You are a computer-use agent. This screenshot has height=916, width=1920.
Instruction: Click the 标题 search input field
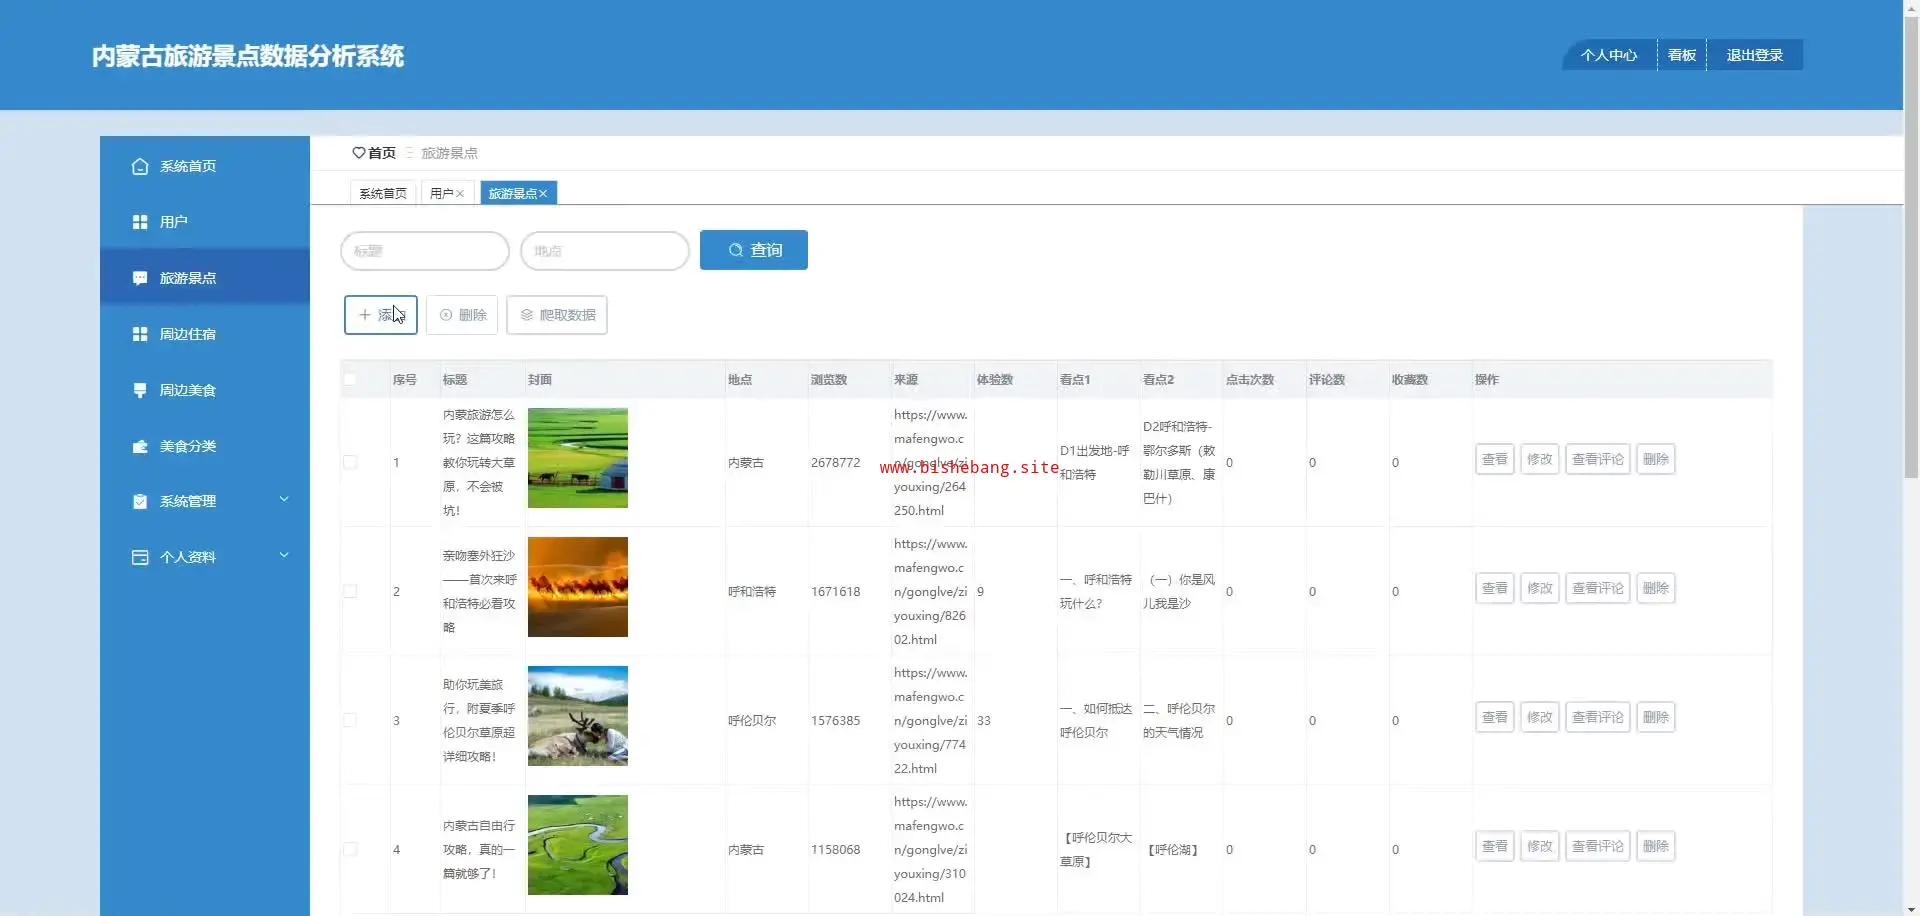[x=425, y=251]
